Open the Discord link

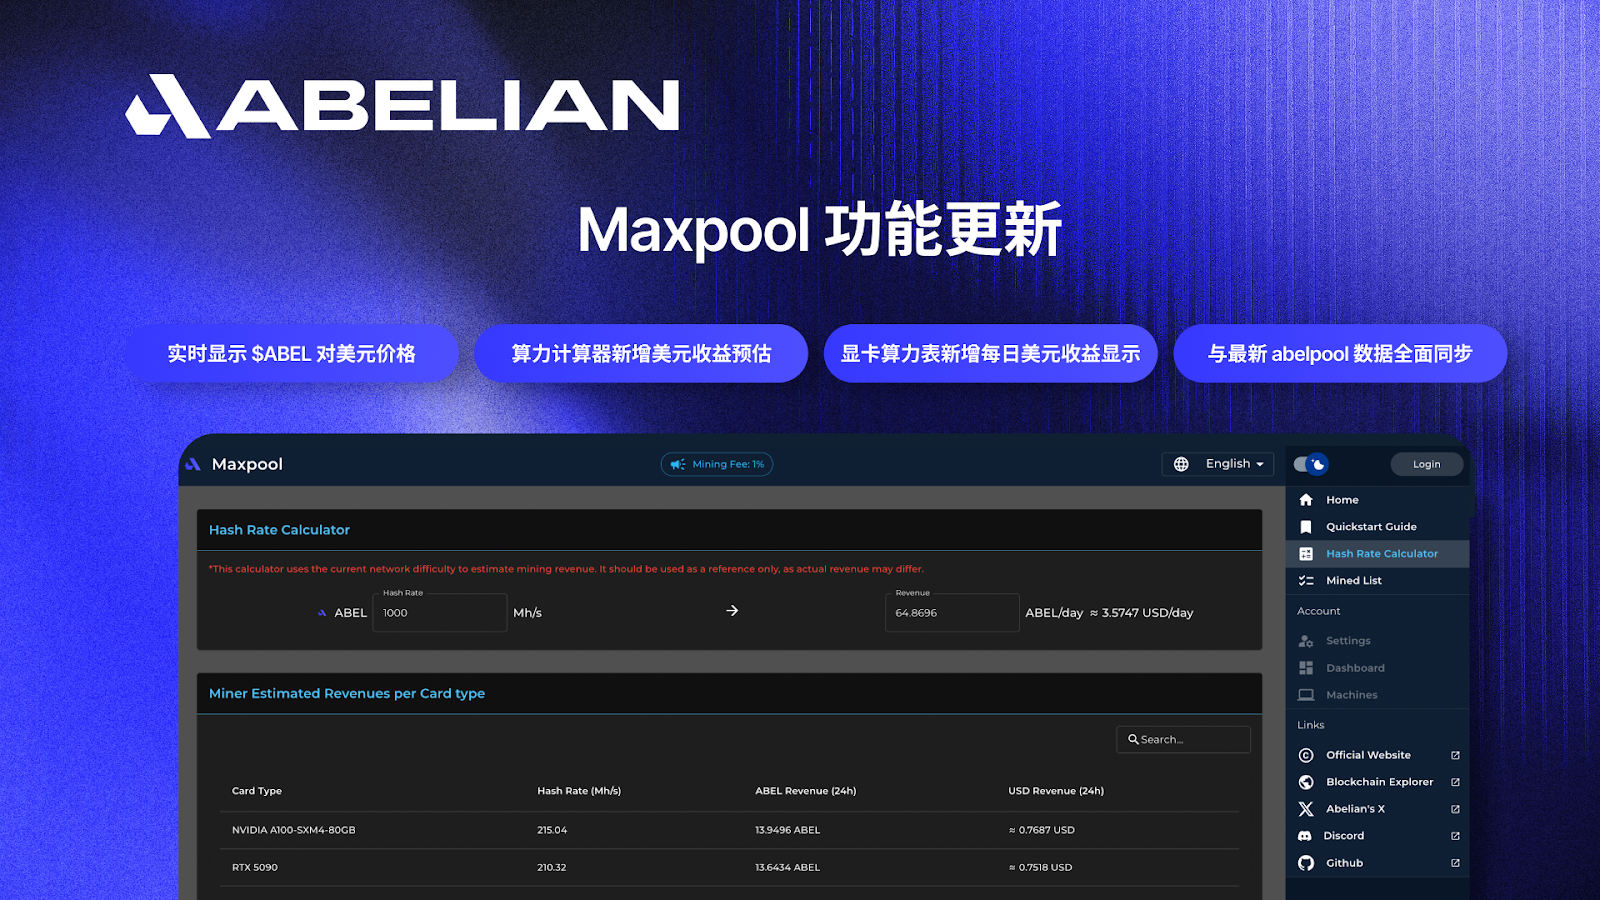[1343, 836]
